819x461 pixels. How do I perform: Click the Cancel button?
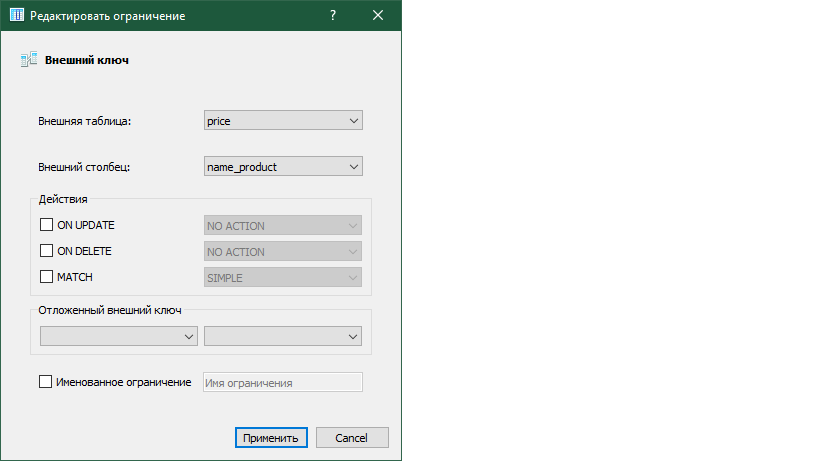click(352, 438)
